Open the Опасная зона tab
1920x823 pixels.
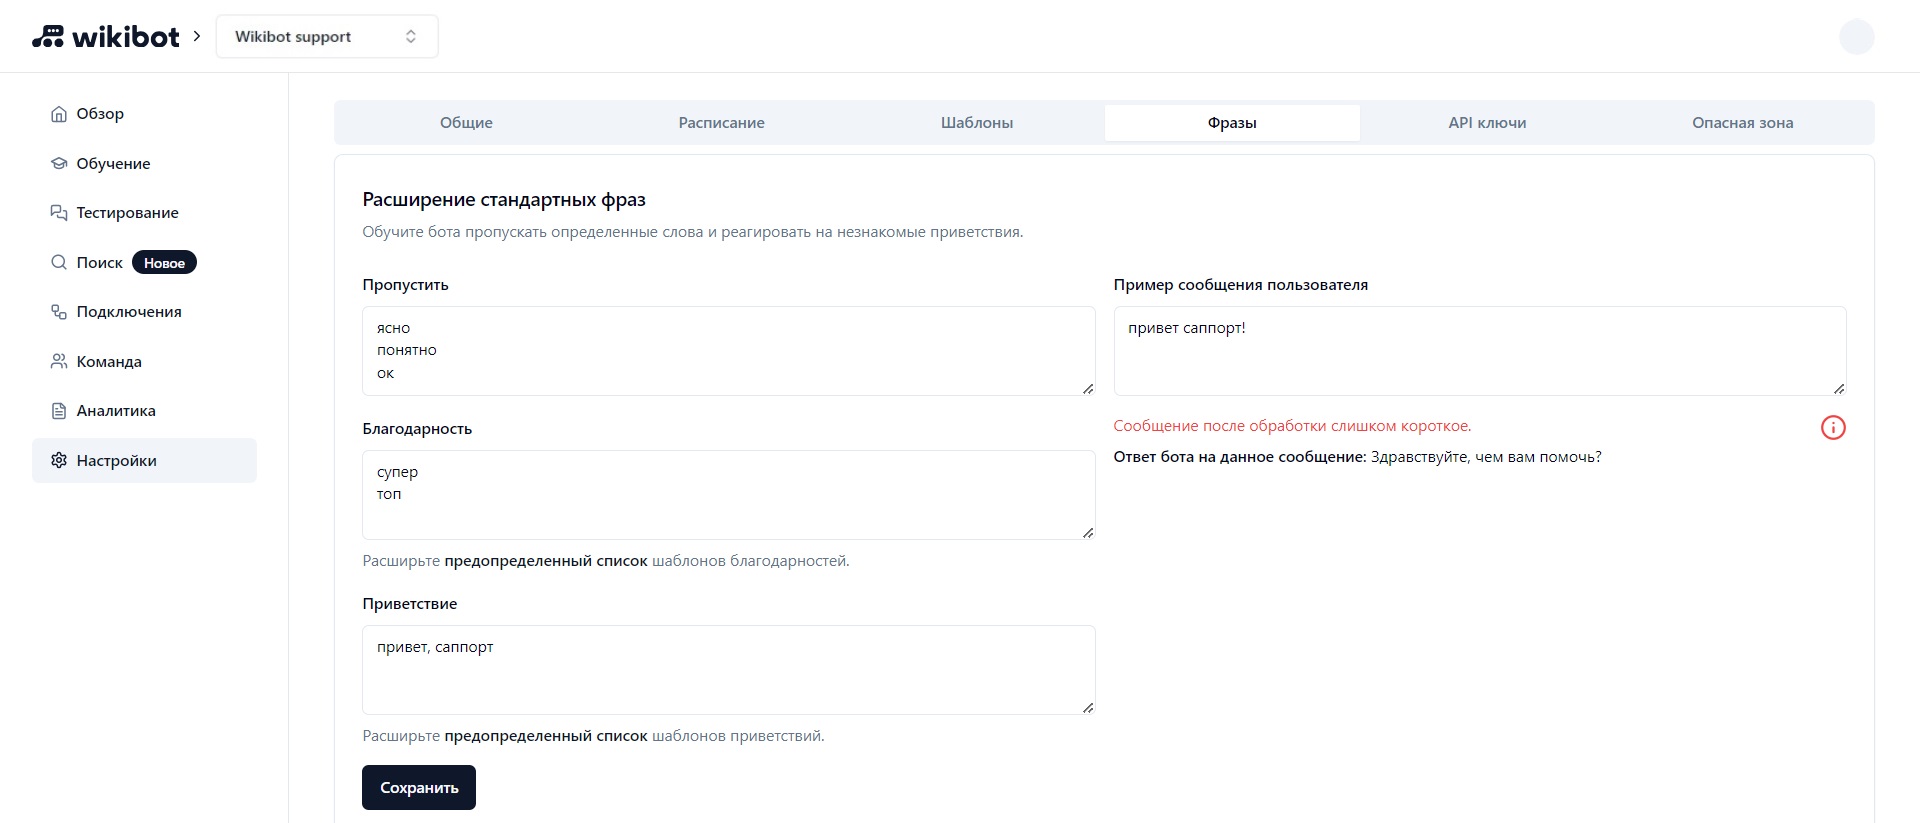coord(1742,123)
